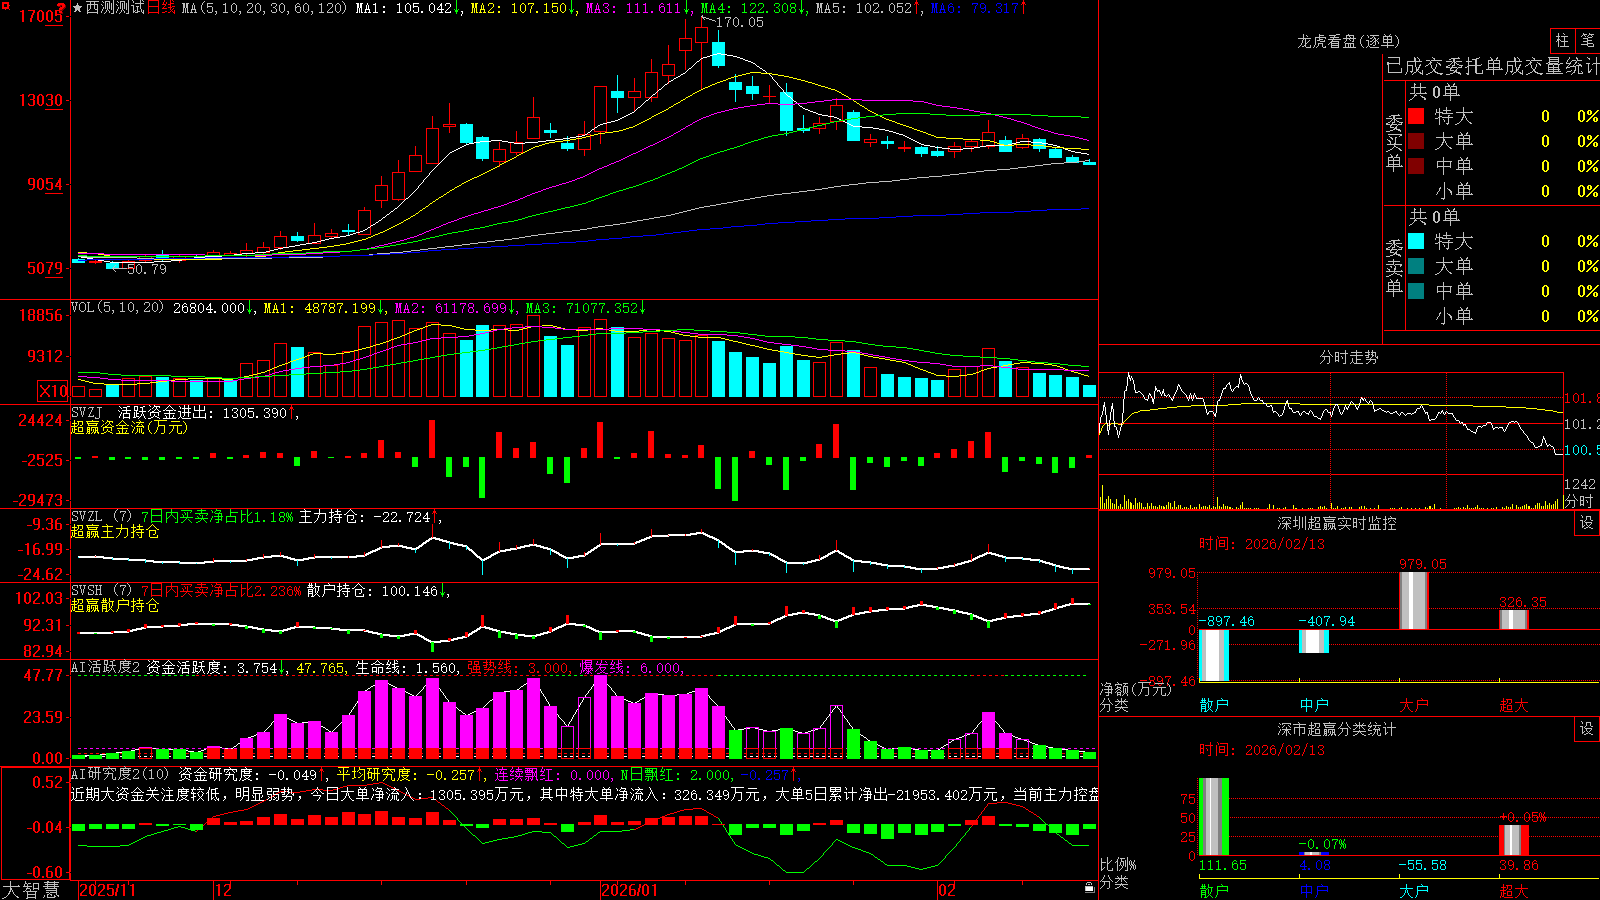This screenshot has height=900, width=1600.
Task: Click MA6: 79.317 value
Action: click(978, 8)
